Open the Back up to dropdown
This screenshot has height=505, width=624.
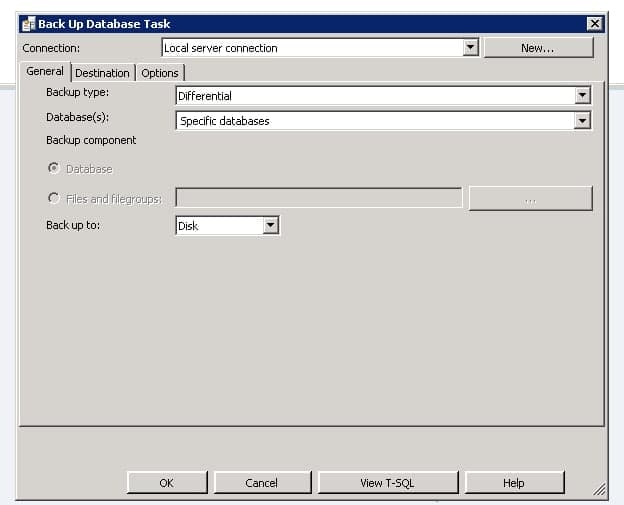270,226
